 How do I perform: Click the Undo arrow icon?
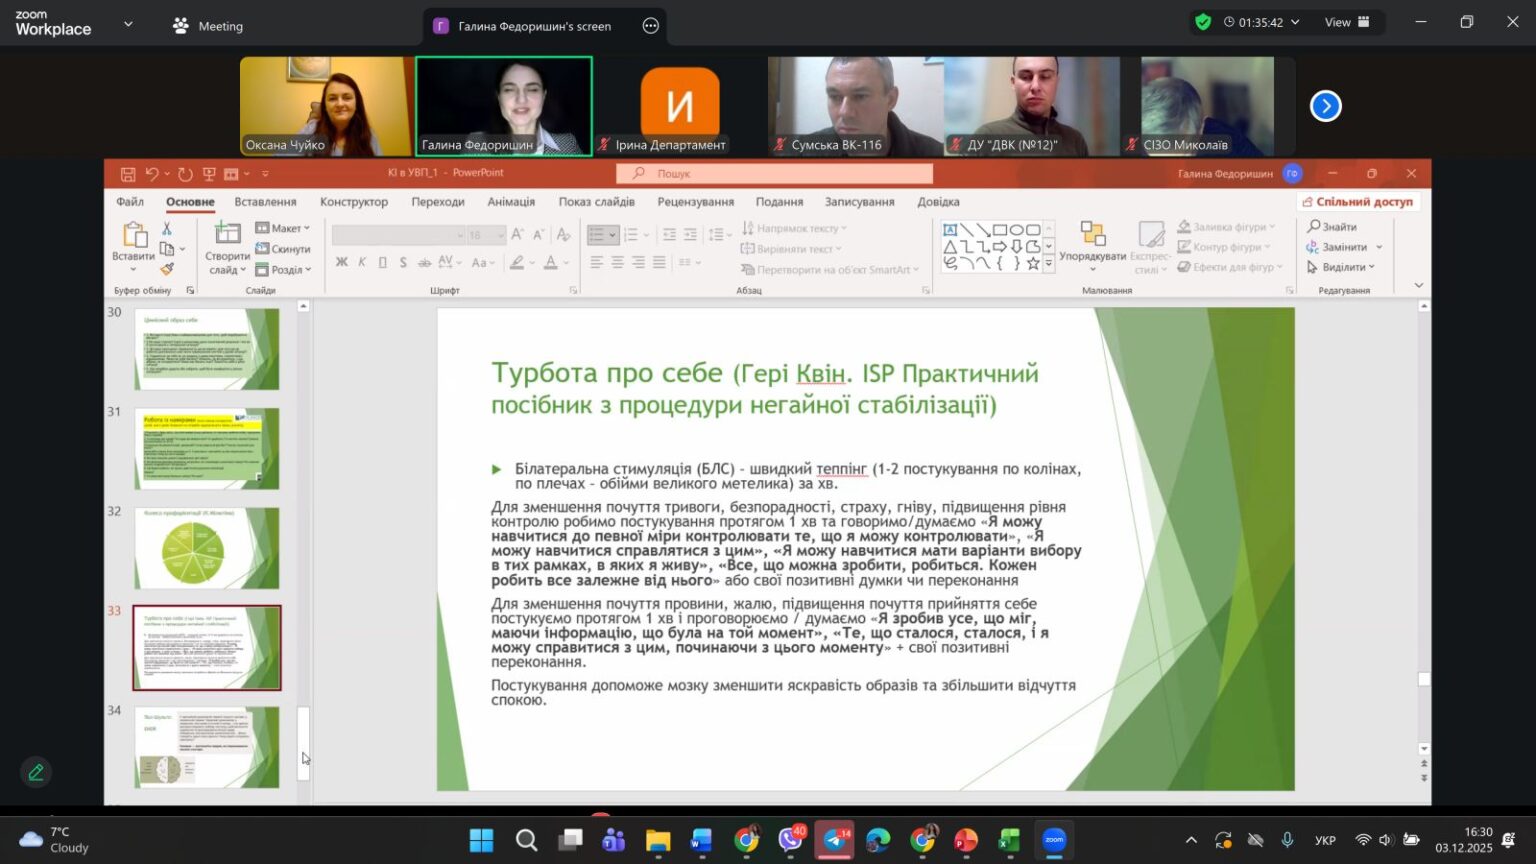pos(152,174)
